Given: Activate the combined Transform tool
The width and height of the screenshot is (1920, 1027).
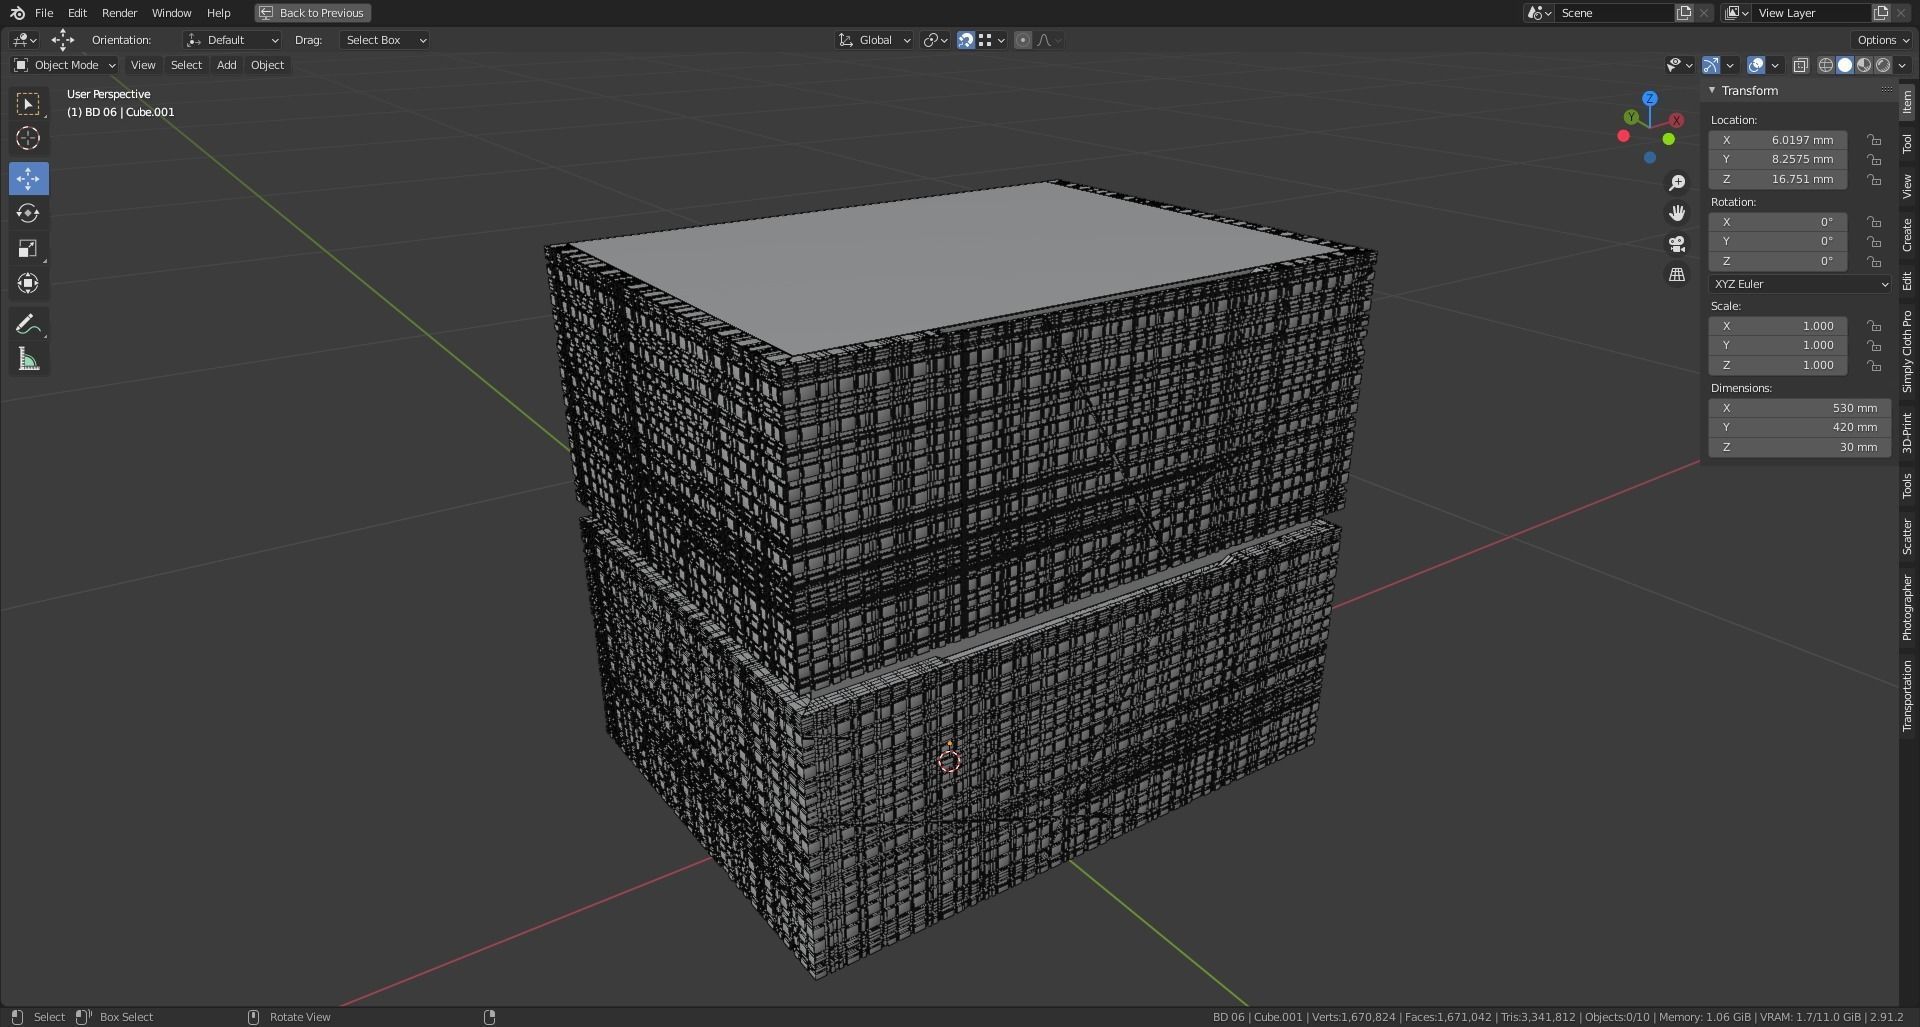Looking at the screenshot, I should 28,283.
